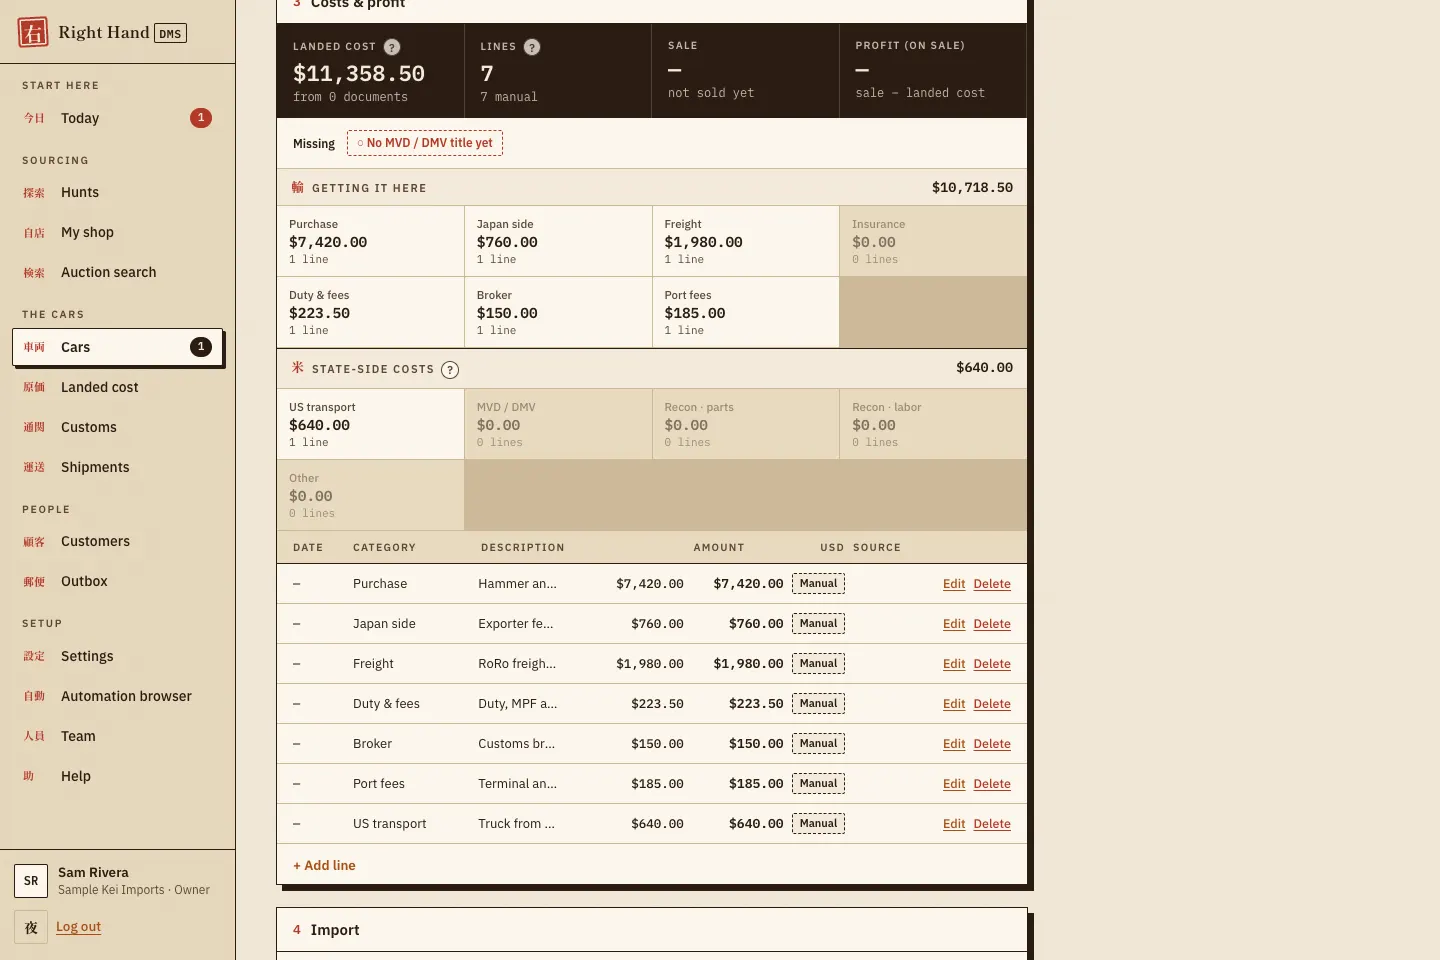Select the Cars sidebar item
1440x960 pixels.
coord(118,347)
